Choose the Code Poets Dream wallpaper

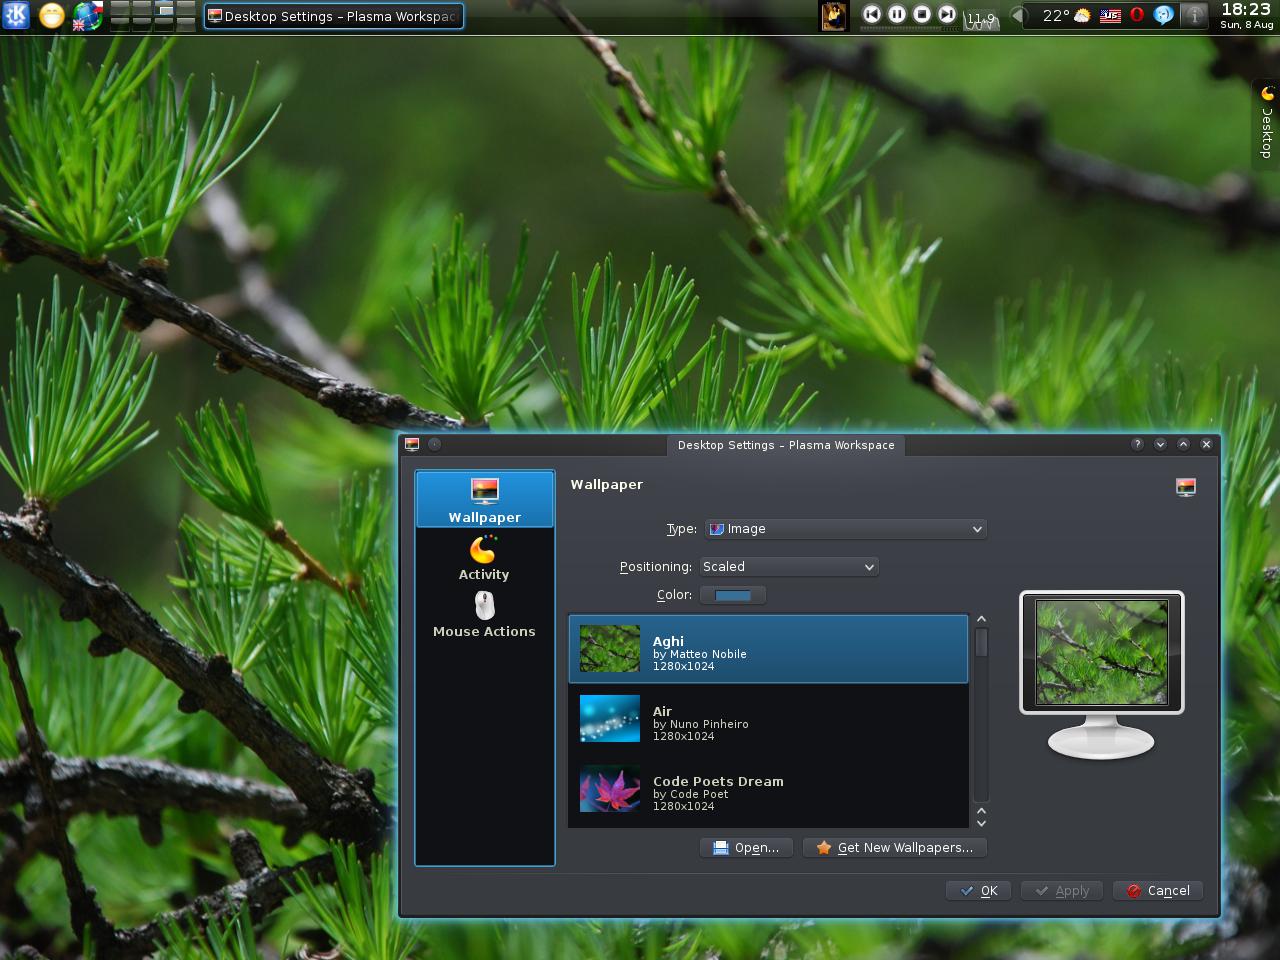point(768,789)
